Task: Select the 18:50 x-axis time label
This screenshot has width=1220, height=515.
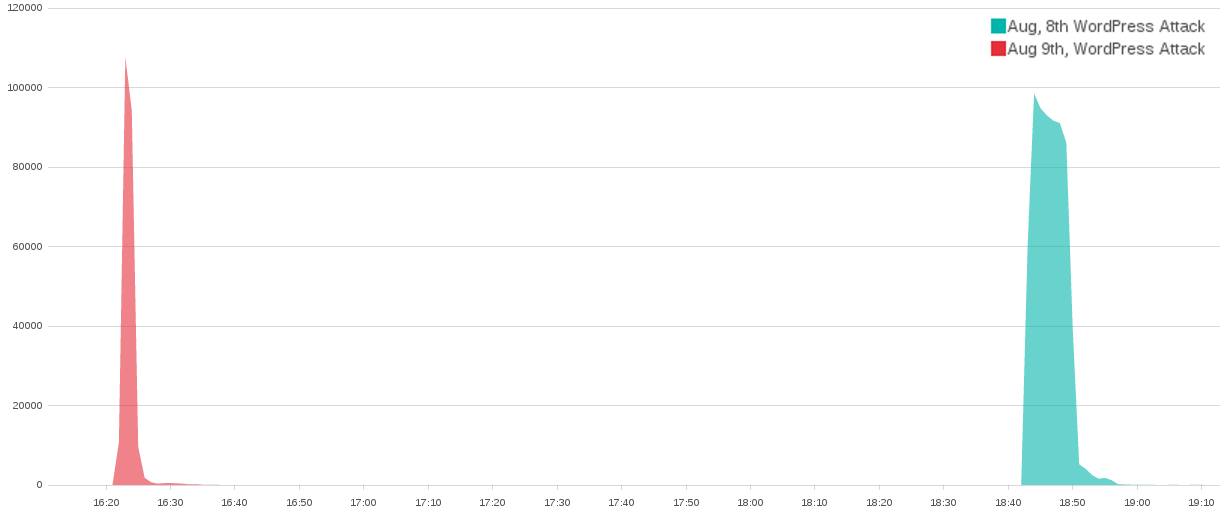Action: pyautogui.click(x=1072, y=502)
